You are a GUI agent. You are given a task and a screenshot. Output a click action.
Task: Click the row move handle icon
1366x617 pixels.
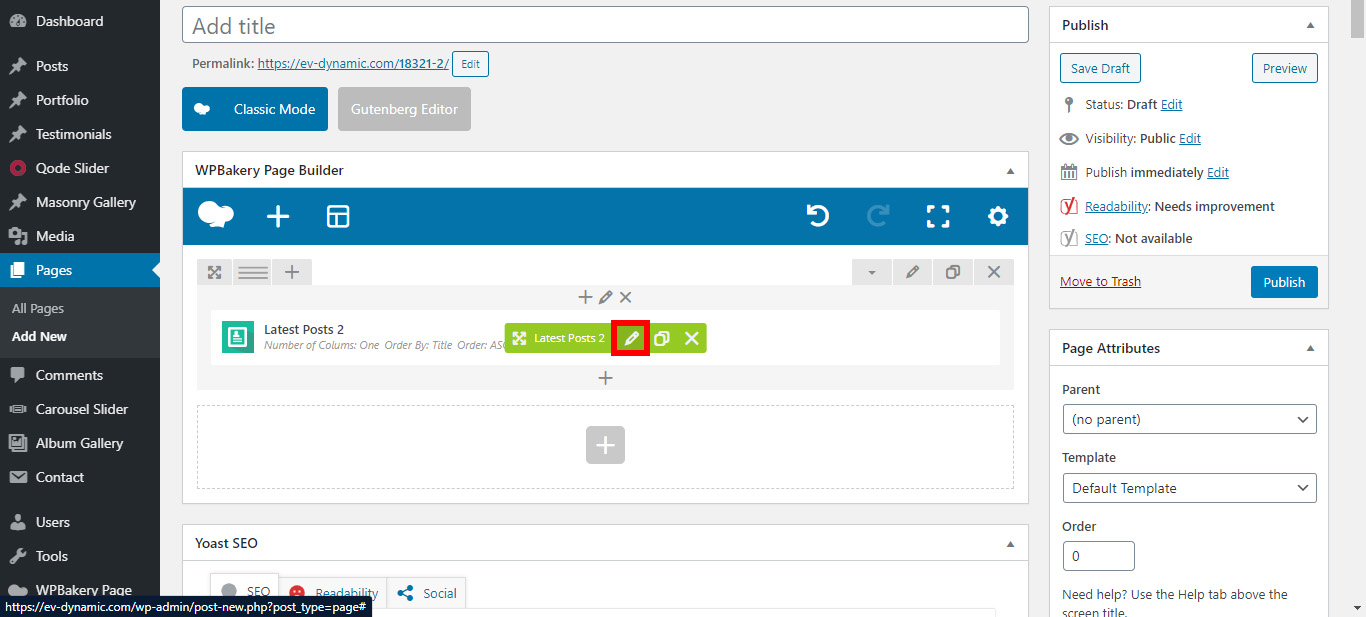(x=214, y=272)
